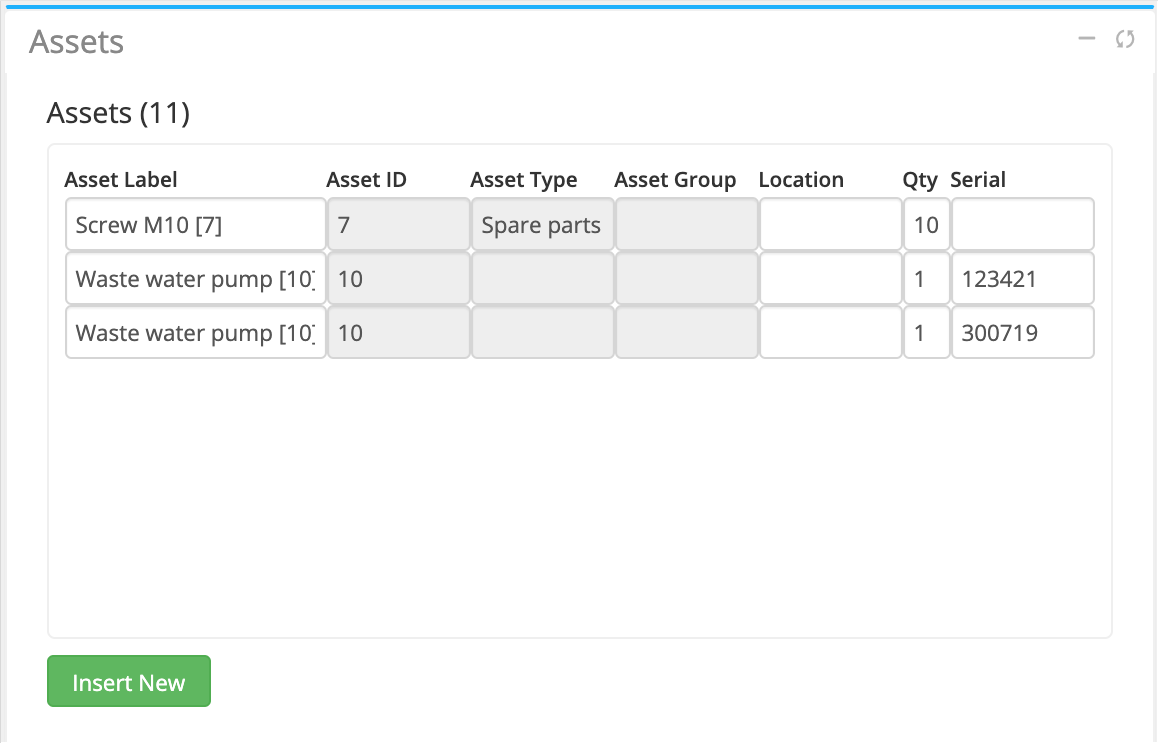Refresh the Assets panel
Viewport: 1158px width, 743px height.
coord(1125,39)
